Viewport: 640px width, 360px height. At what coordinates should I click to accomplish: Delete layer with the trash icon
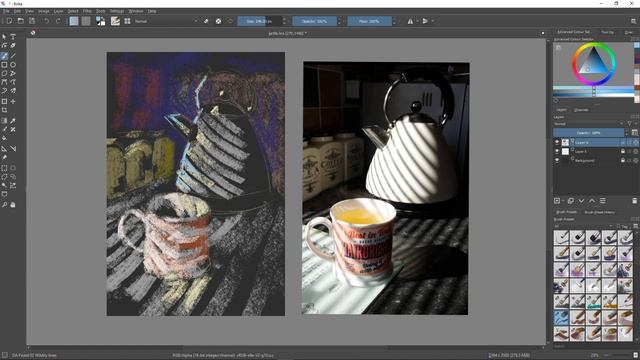[x=634, y=201]
